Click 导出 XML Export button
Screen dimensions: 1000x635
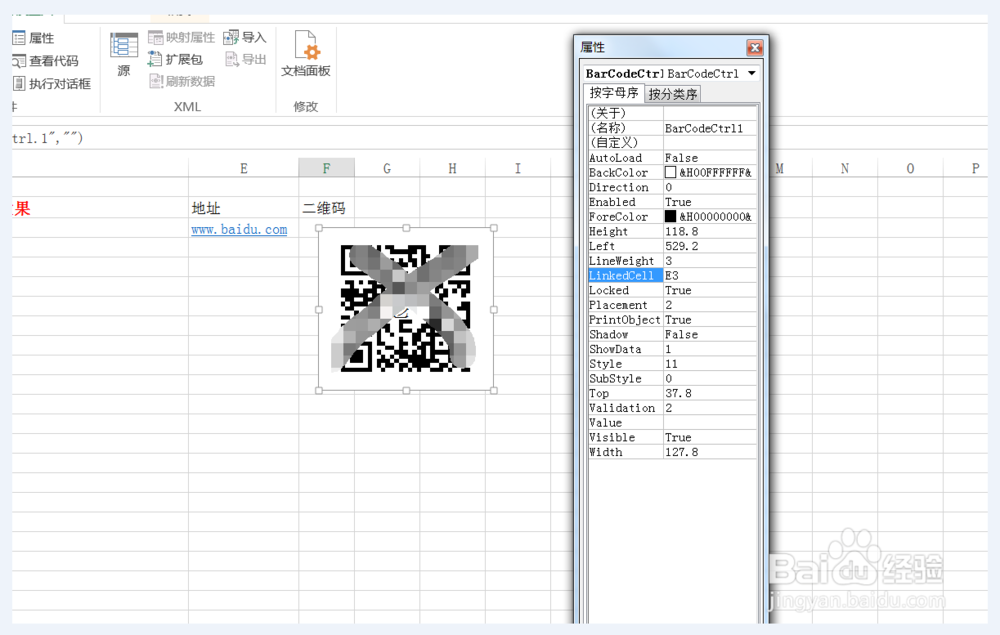[x=245, y=59]
